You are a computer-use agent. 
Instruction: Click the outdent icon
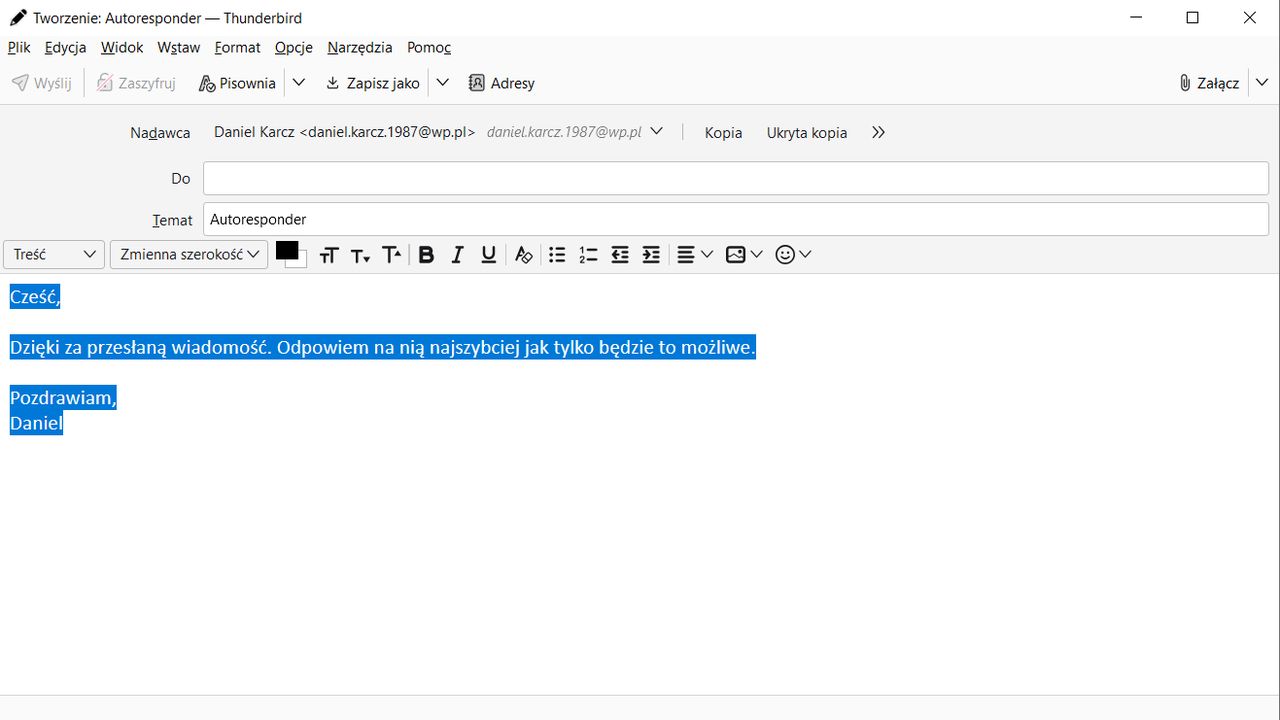[x=620, y=255]
